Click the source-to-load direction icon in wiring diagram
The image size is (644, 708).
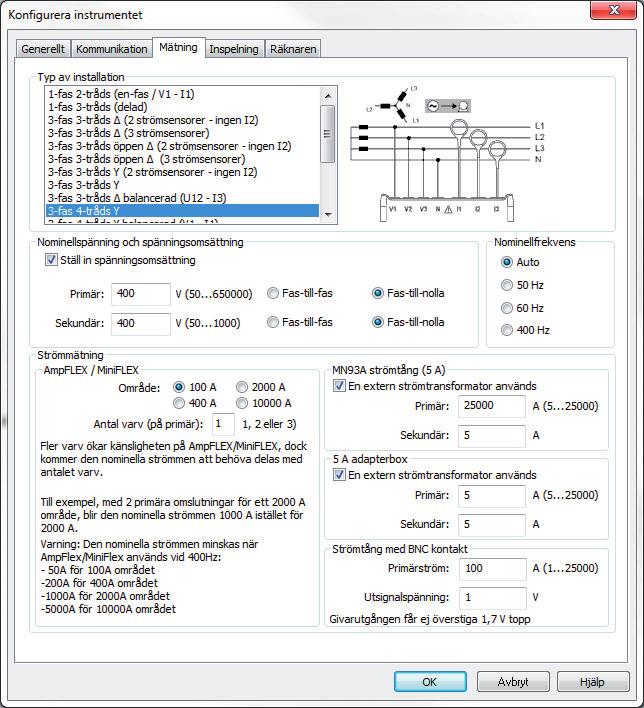(448, 106)
